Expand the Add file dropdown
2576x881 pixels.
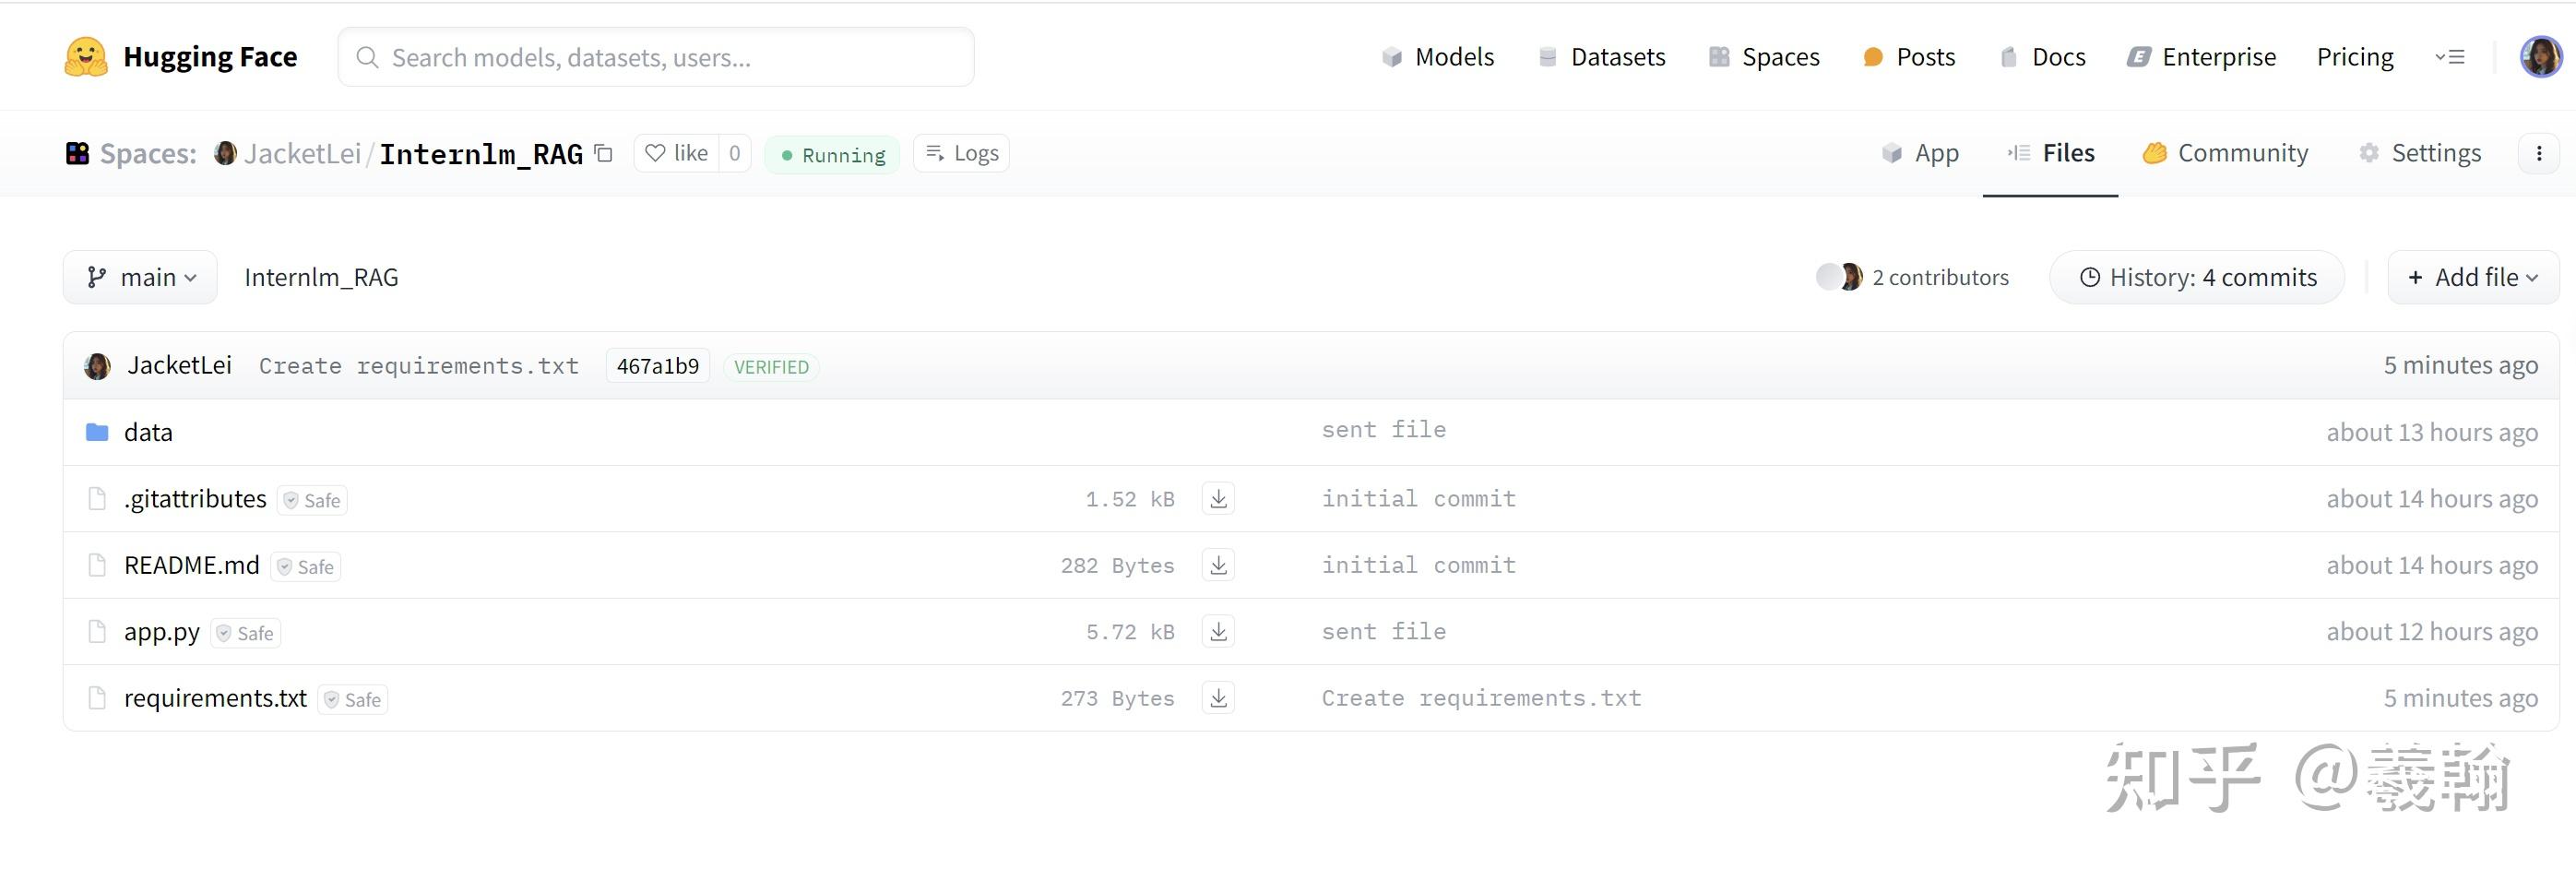tap(2471, 277)
